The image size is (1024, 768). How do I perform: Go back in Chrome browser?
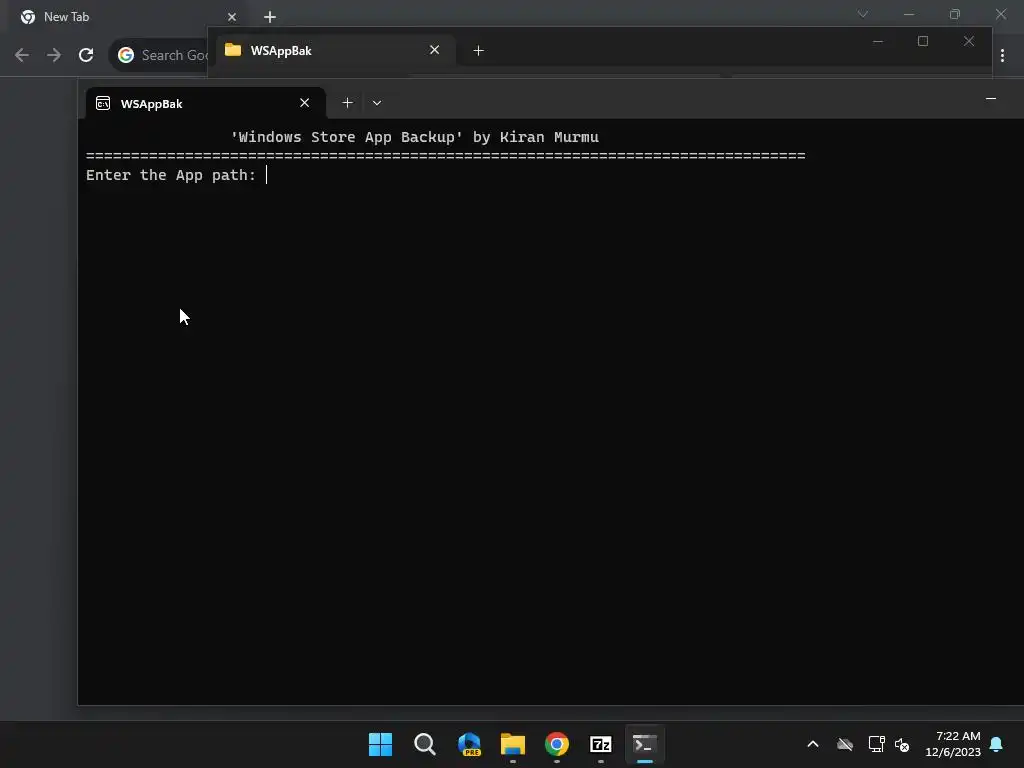point(22,55)
